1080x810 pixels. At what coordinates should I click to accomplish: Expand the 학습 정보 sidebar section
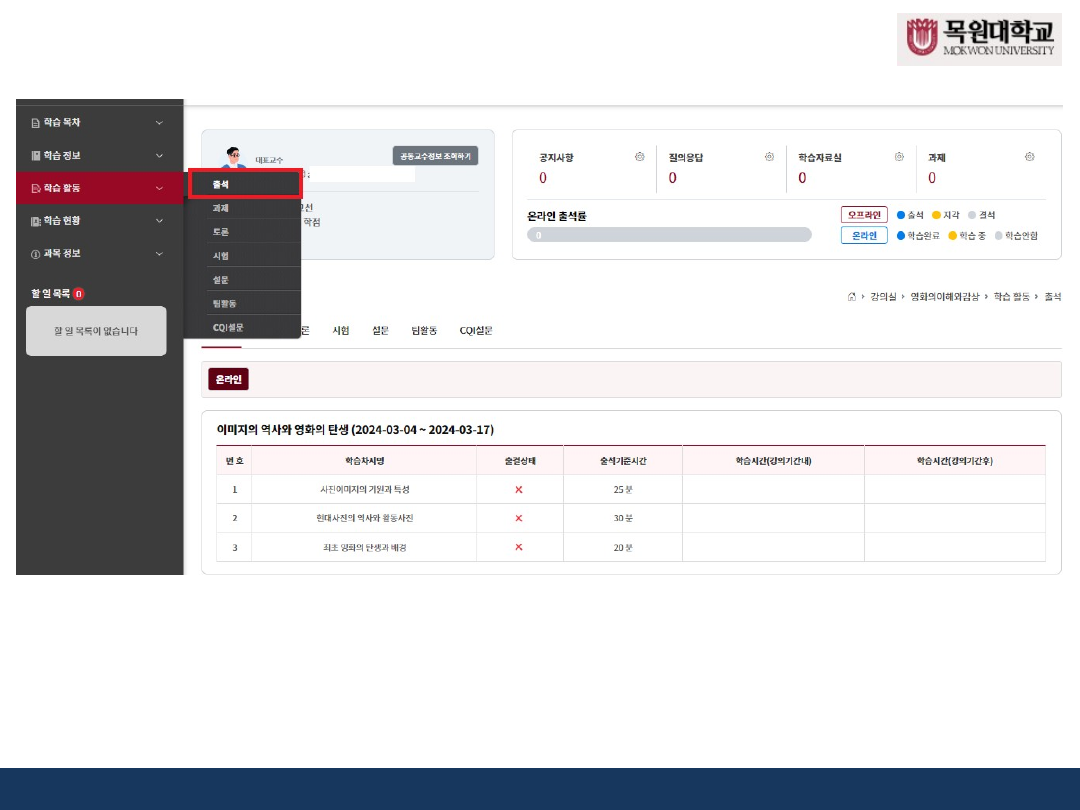pyautogui.click(x=99, y=156)
